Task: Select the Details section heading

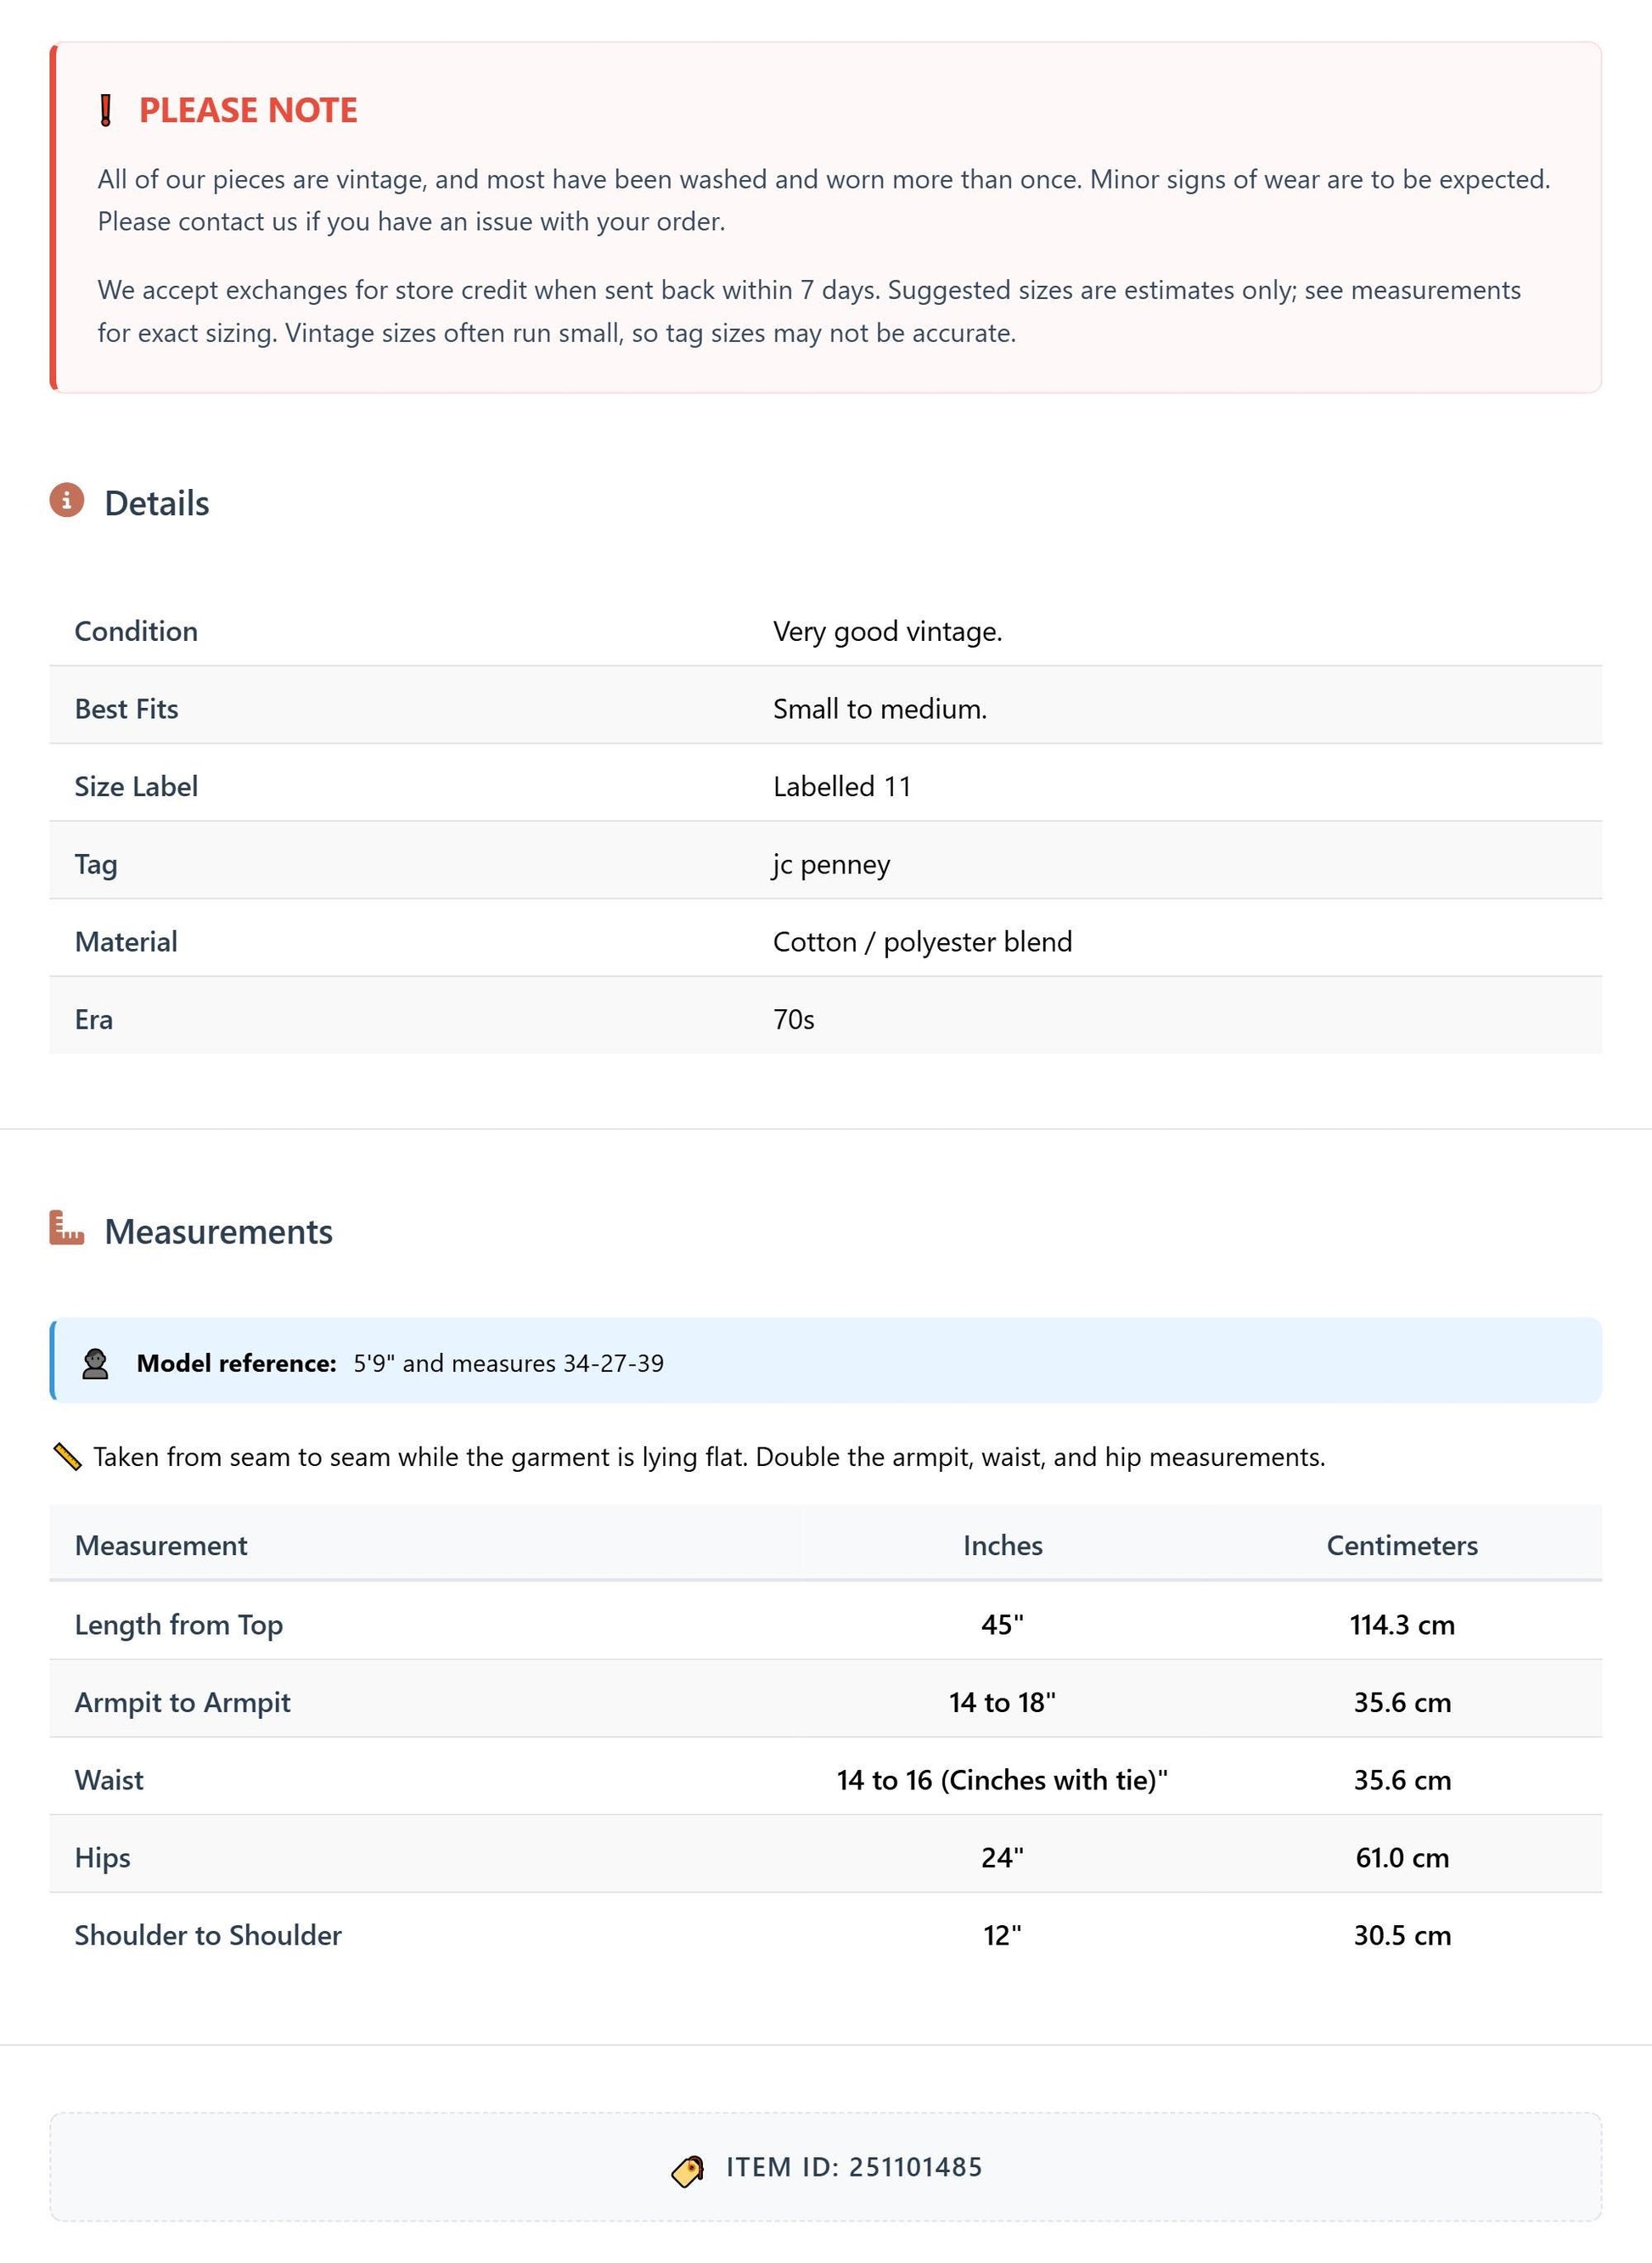Action: (x=157, y=503)
